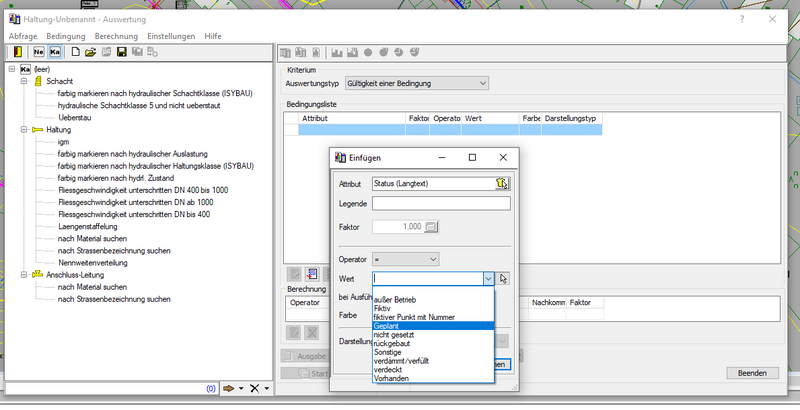800x410 pixels.
Task: Click the 'Darstellungstyp' column header
Action: point(572,118)
